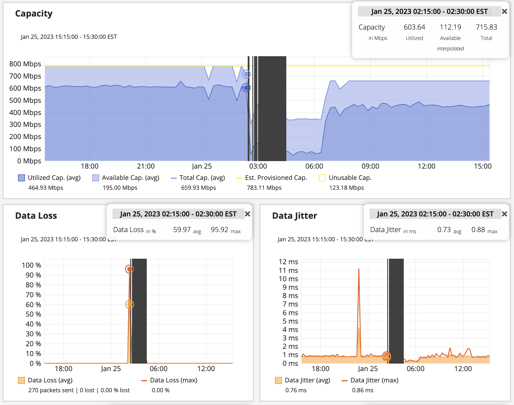Click the Data Jitter tooltip date range header
The image size is (514, 405).
pos(435,214)
